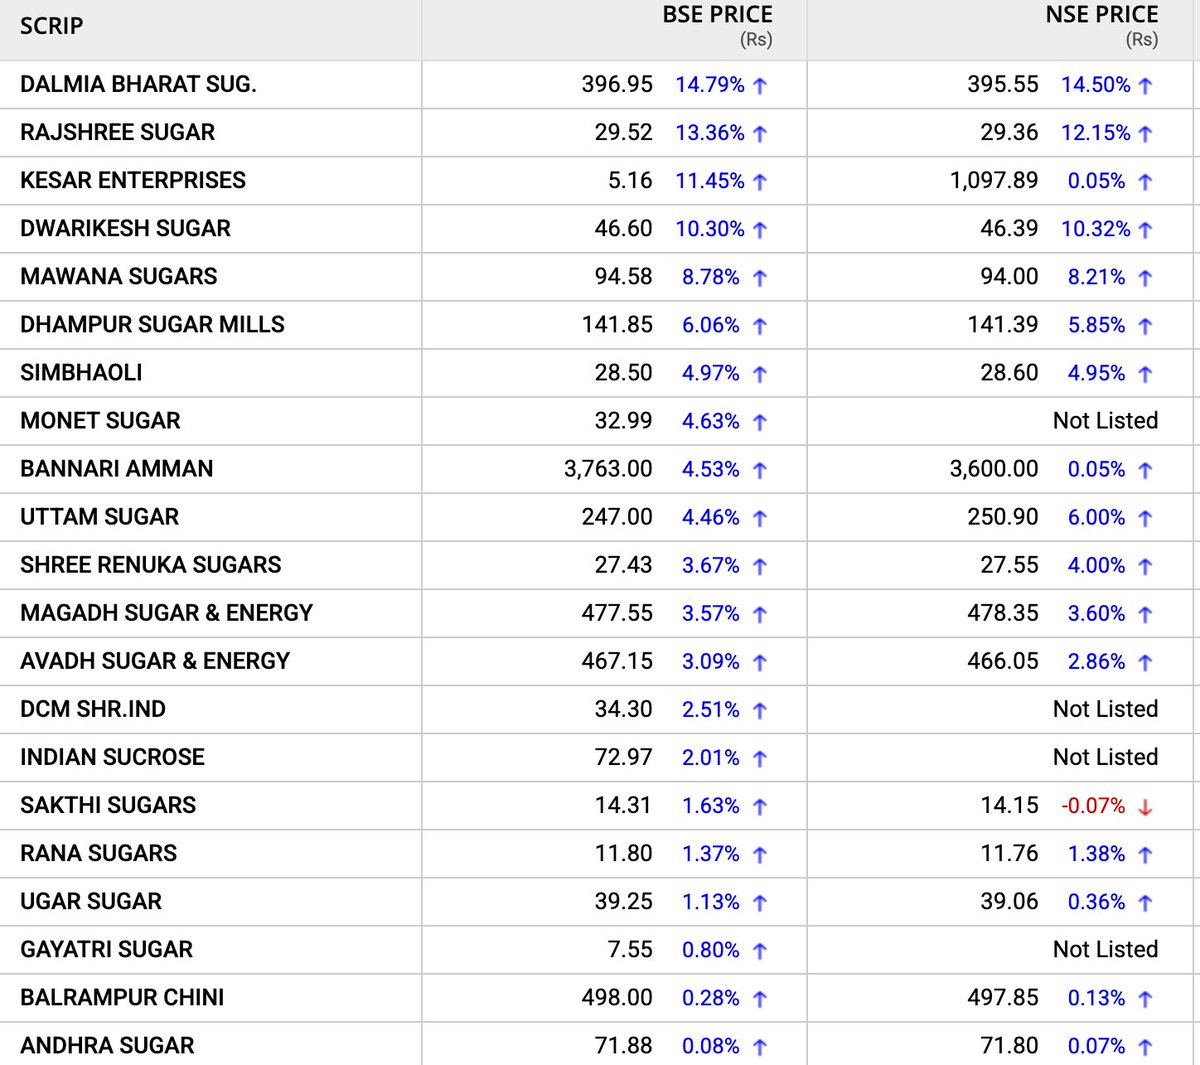This screenshot has width=1200, height=1065.
Task: Select the RANA SUGARS scrip name
Action: (x=98, y=853)
